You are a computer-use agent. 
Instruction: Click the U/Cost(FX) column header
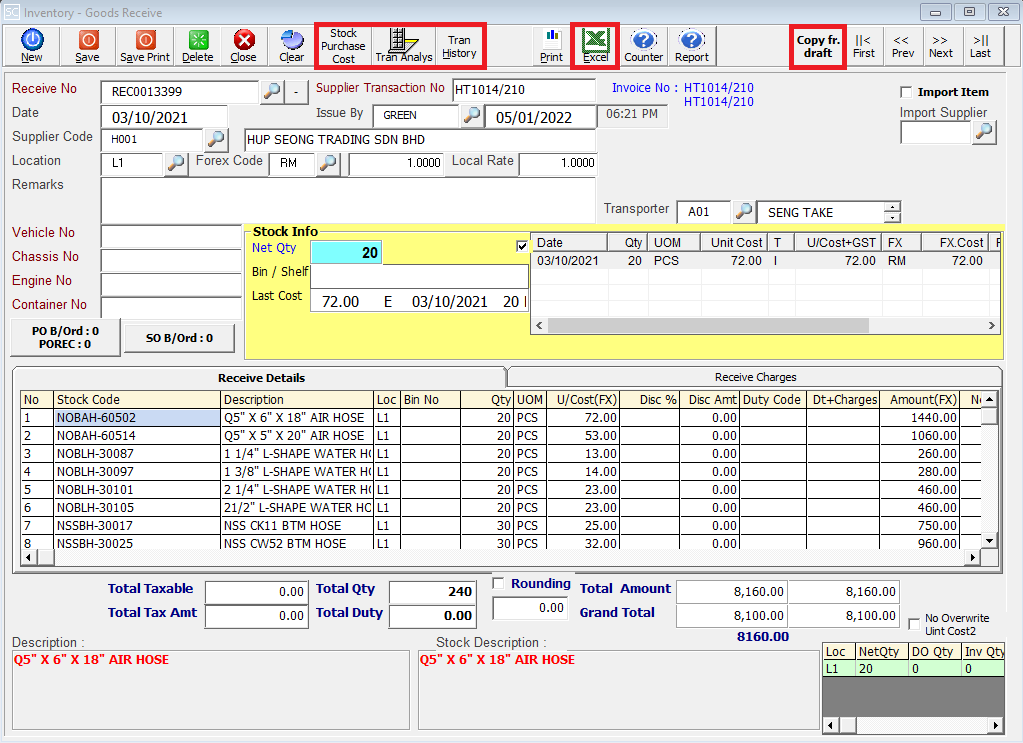pyautogui.click(x=583, y=399)
